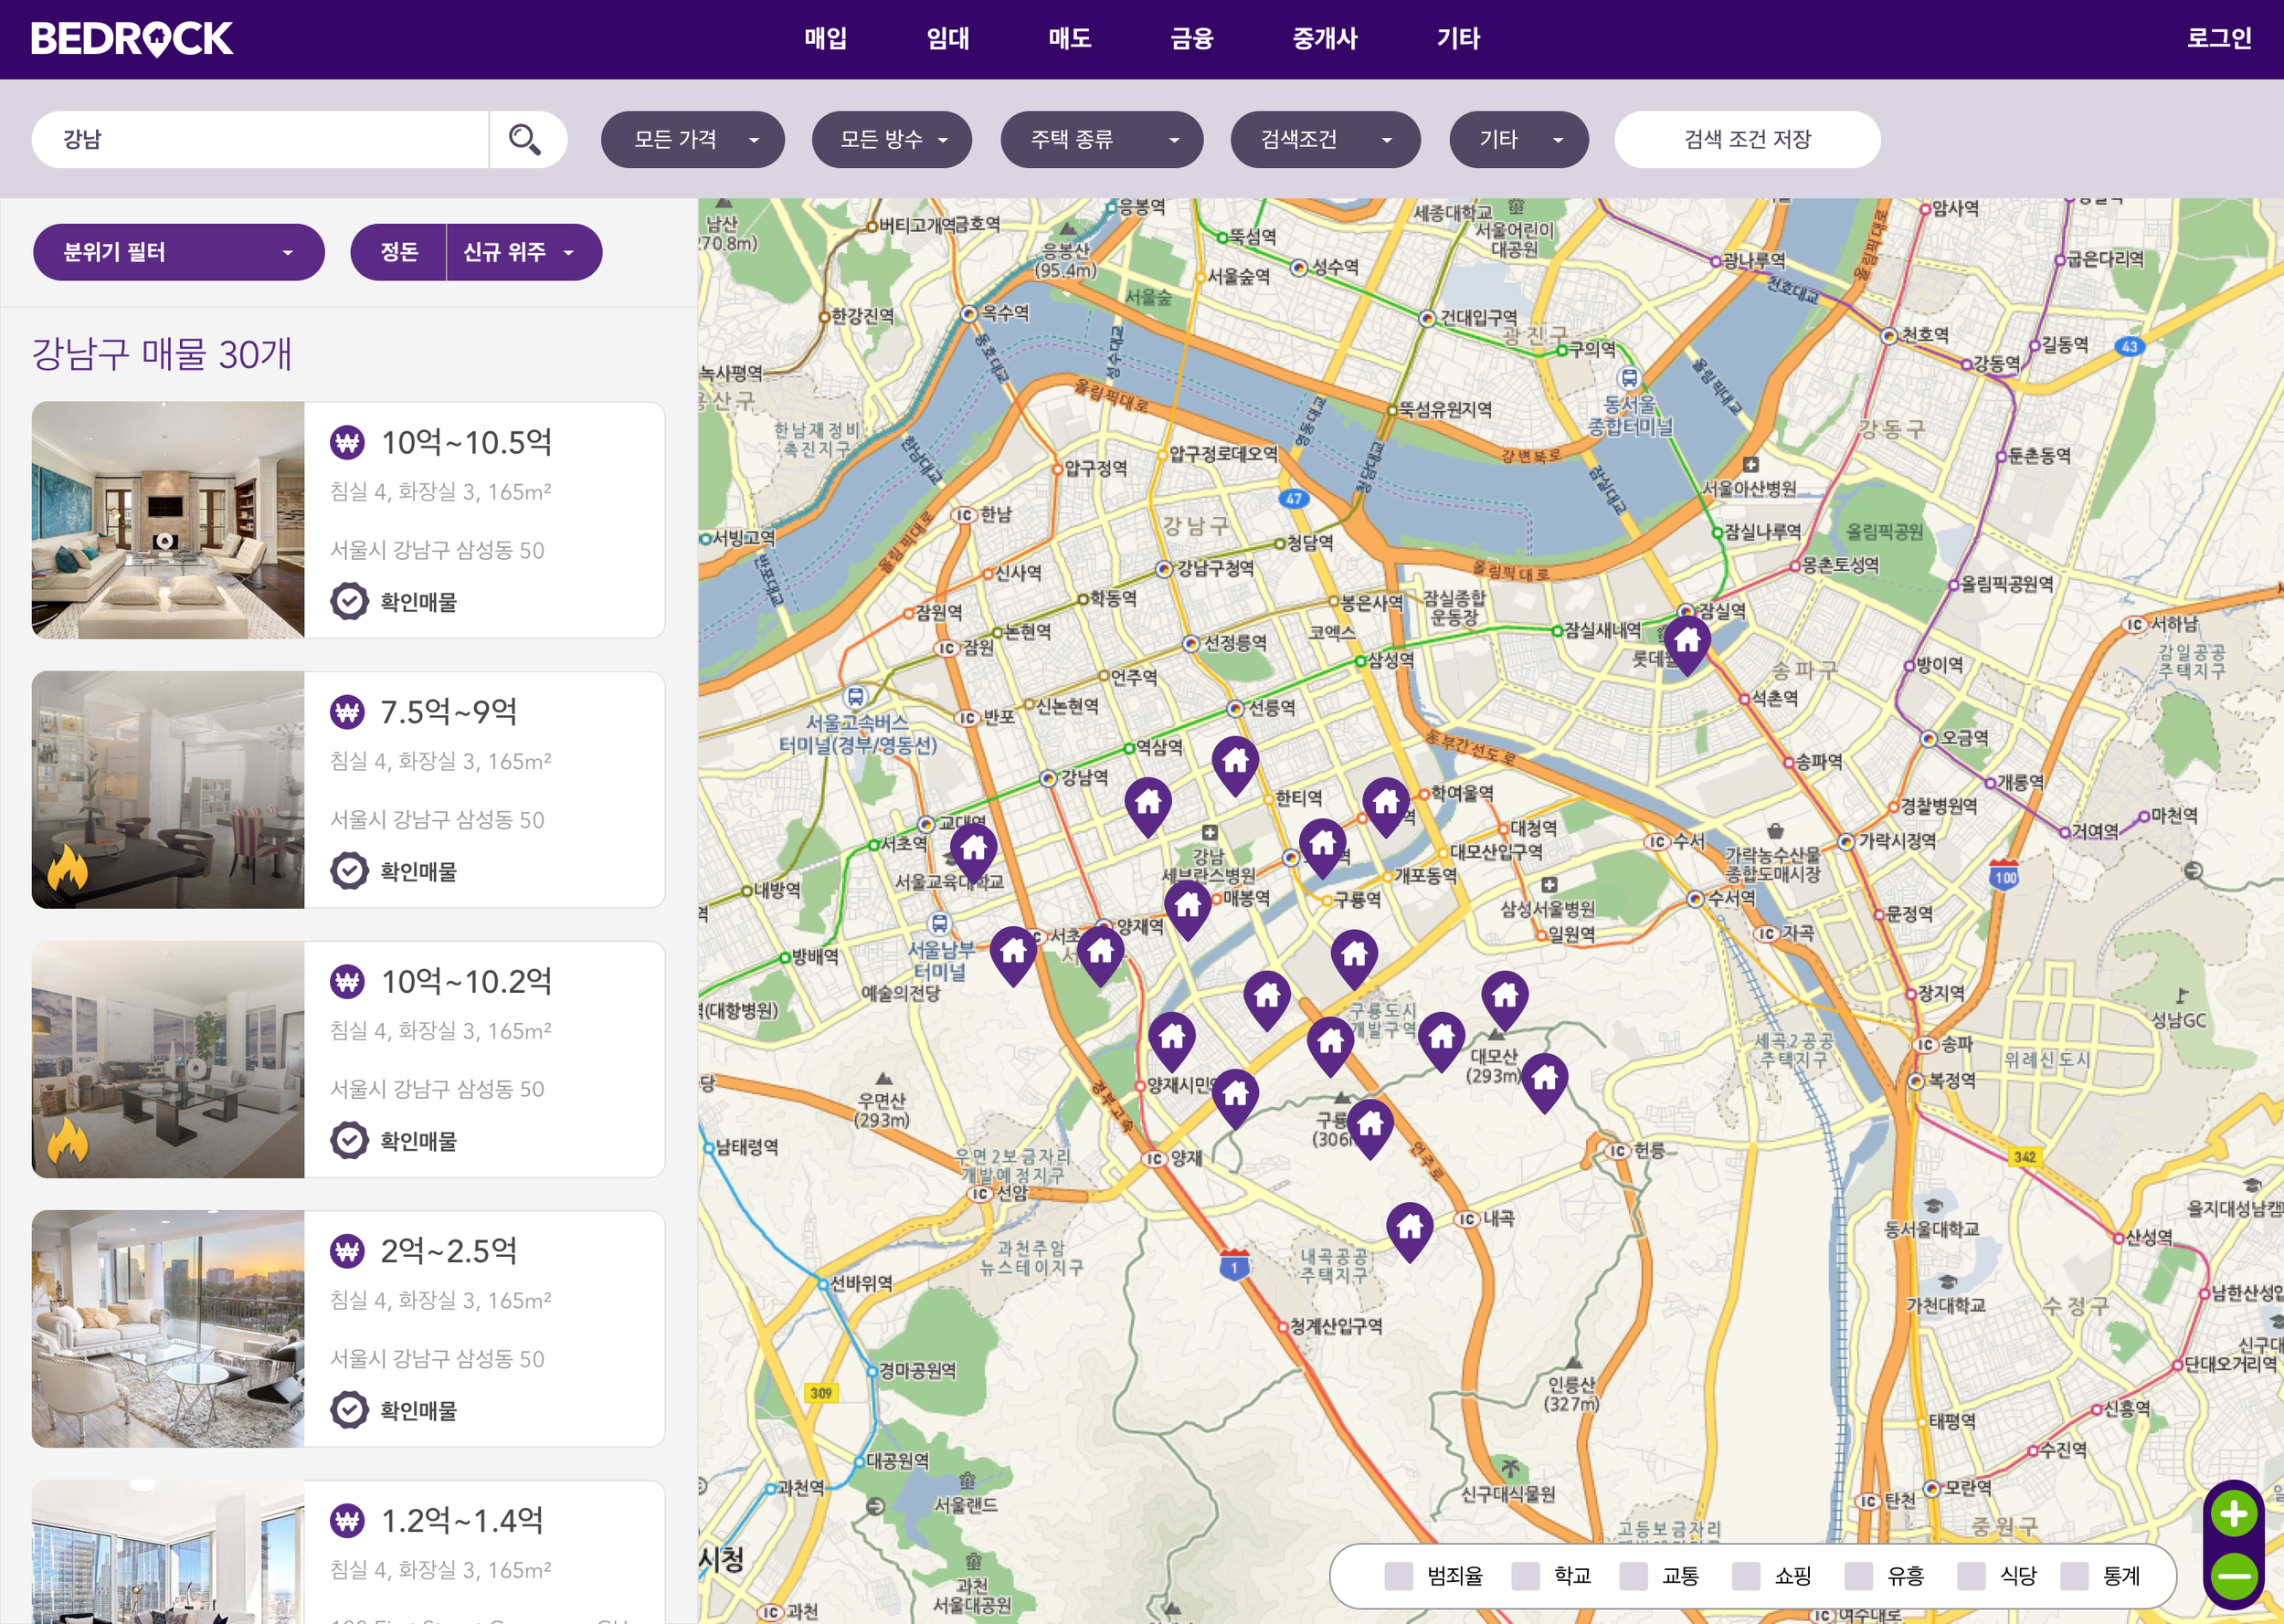Click the won icon beside 10억~10.5억
Viewport: 2284px width, 1624px height.
347,442
